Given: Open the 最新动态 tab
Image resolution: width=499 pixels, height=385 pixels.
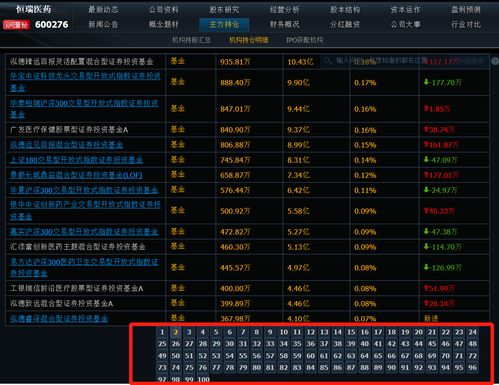Looking at the screenshot, I should (103, 10).
